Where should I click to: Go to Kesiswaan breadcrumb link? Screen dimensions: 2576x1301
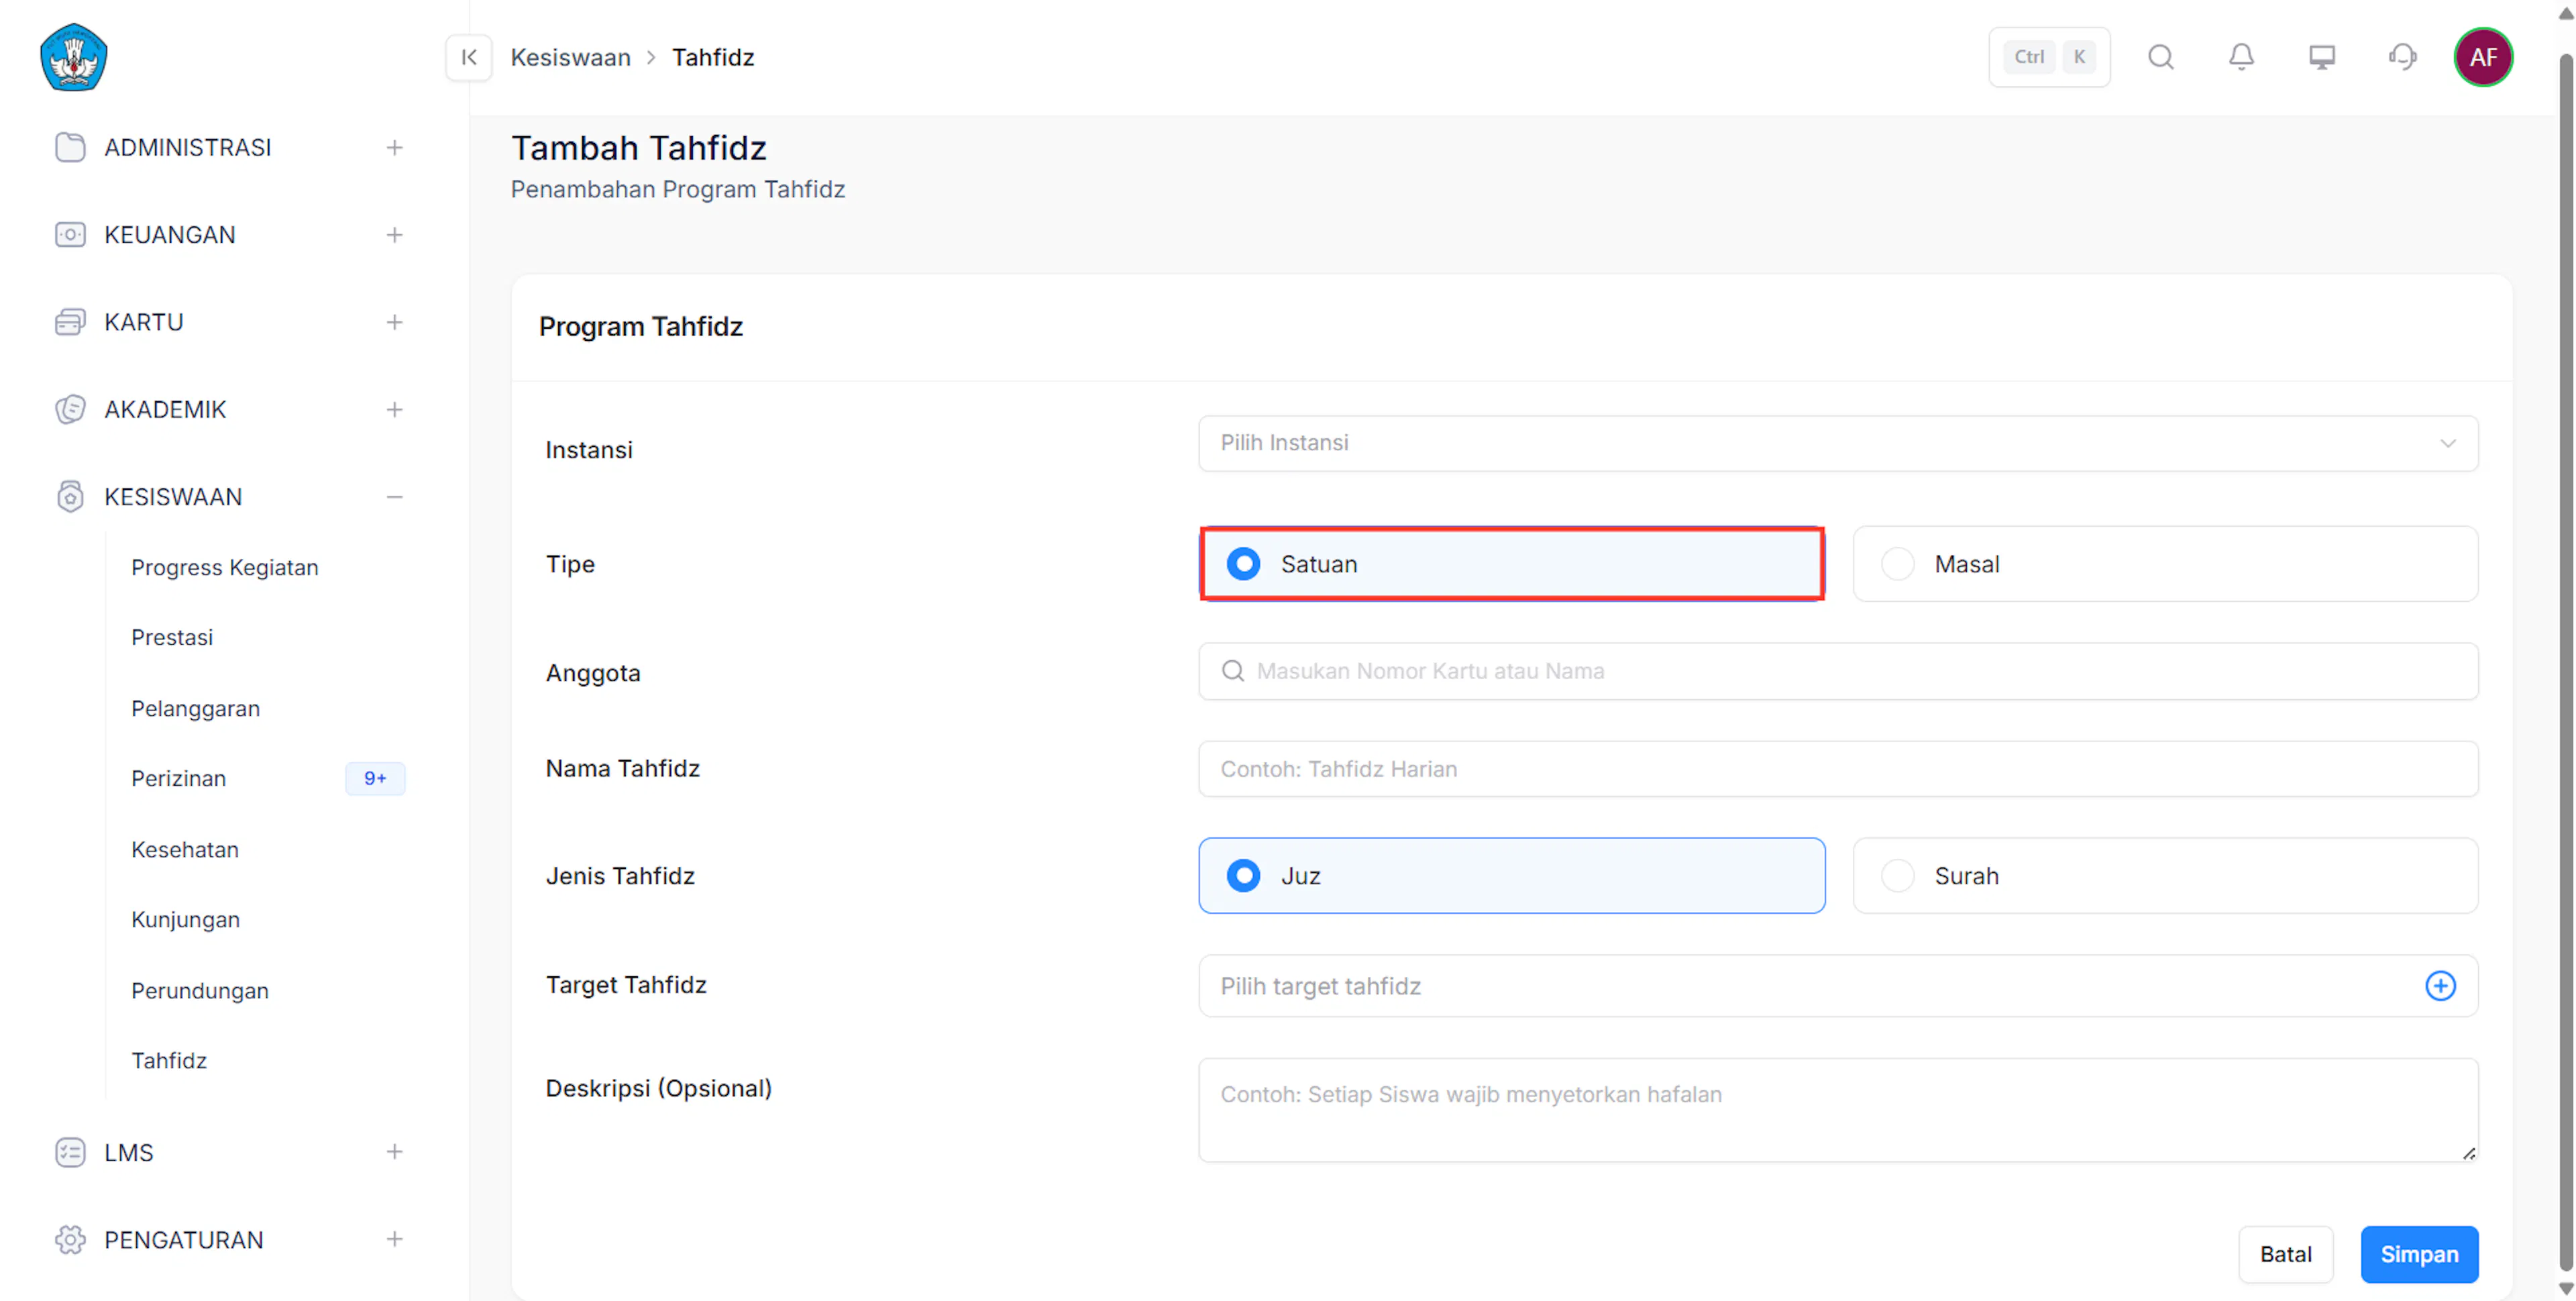click(571, 57)
